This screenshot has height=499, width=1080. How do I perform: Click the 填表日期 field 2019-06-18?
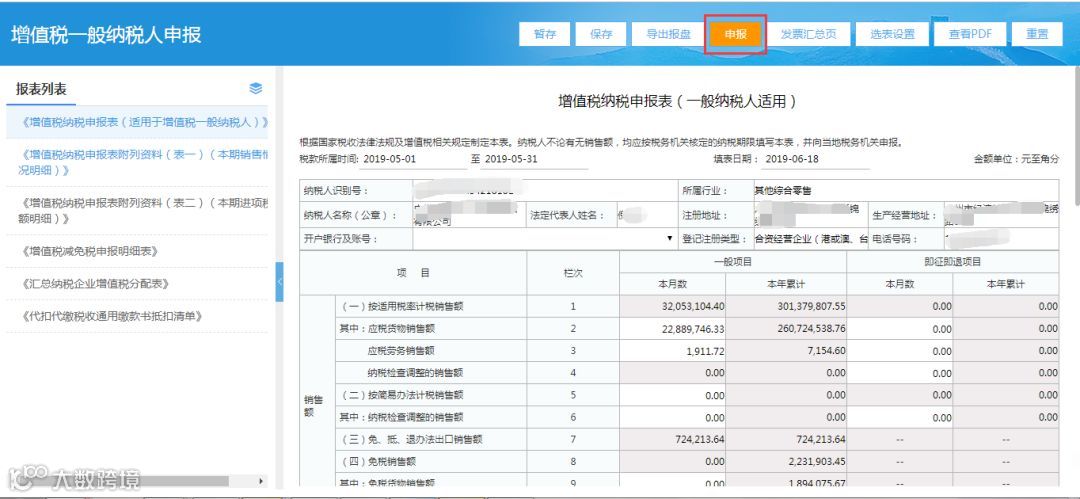click(x=816, y=159)
